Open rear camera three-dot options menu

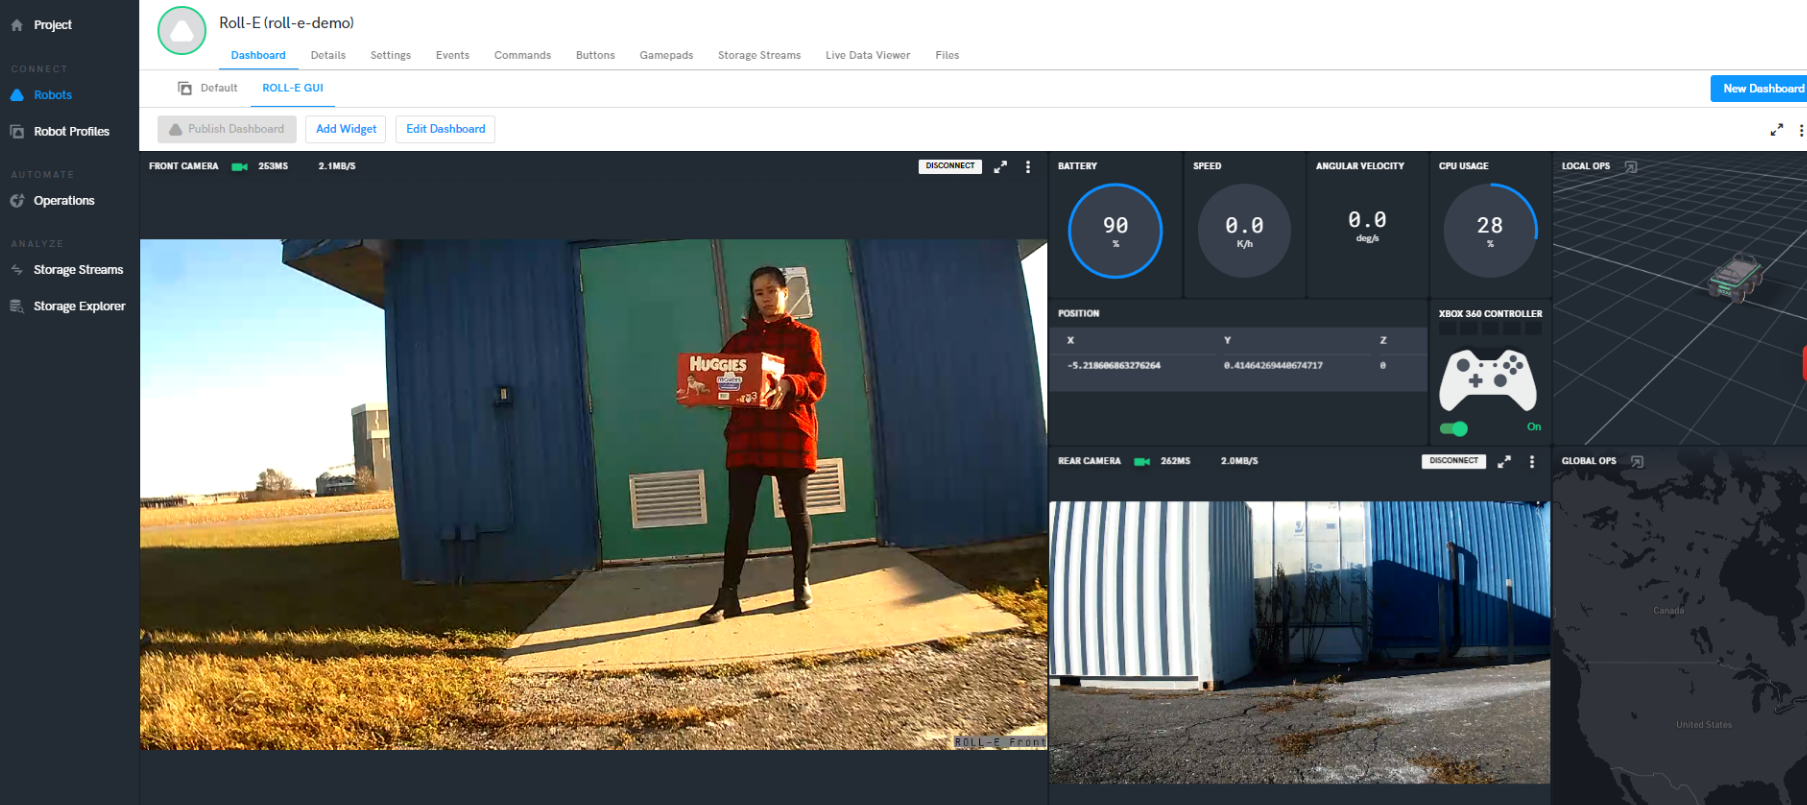(x=1532, y=461)
